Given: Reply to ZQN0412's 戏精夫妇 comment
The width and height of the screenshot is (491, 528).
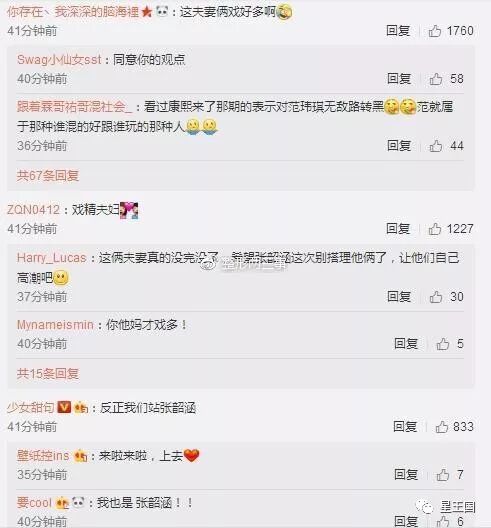Looking at the screenshot, I should (x=398, y=229).
